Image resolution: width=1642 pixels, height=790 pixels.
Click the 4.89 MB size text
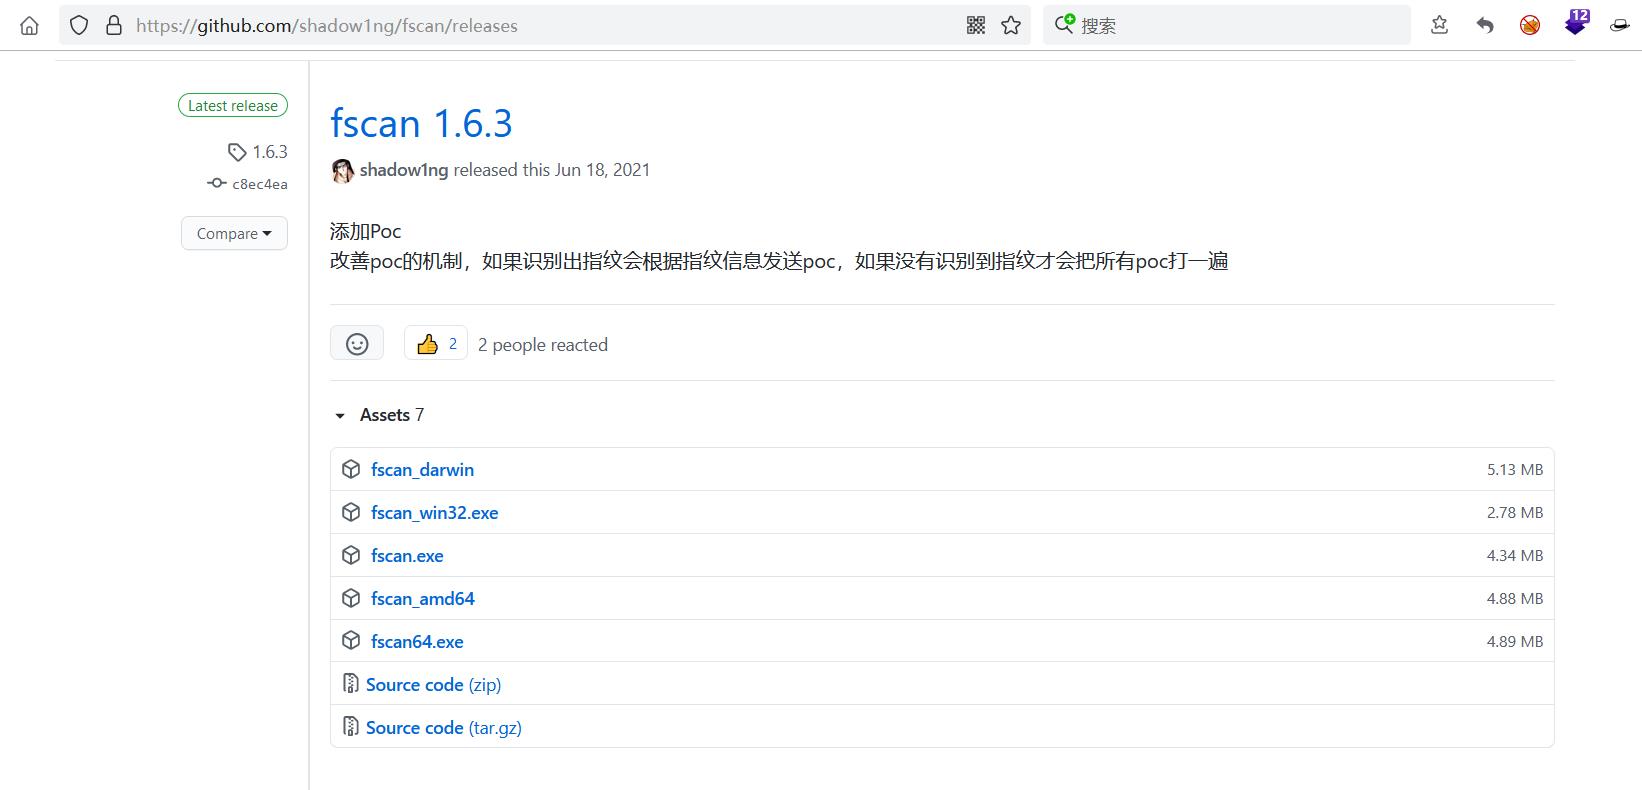click(x=1515, y=641)
